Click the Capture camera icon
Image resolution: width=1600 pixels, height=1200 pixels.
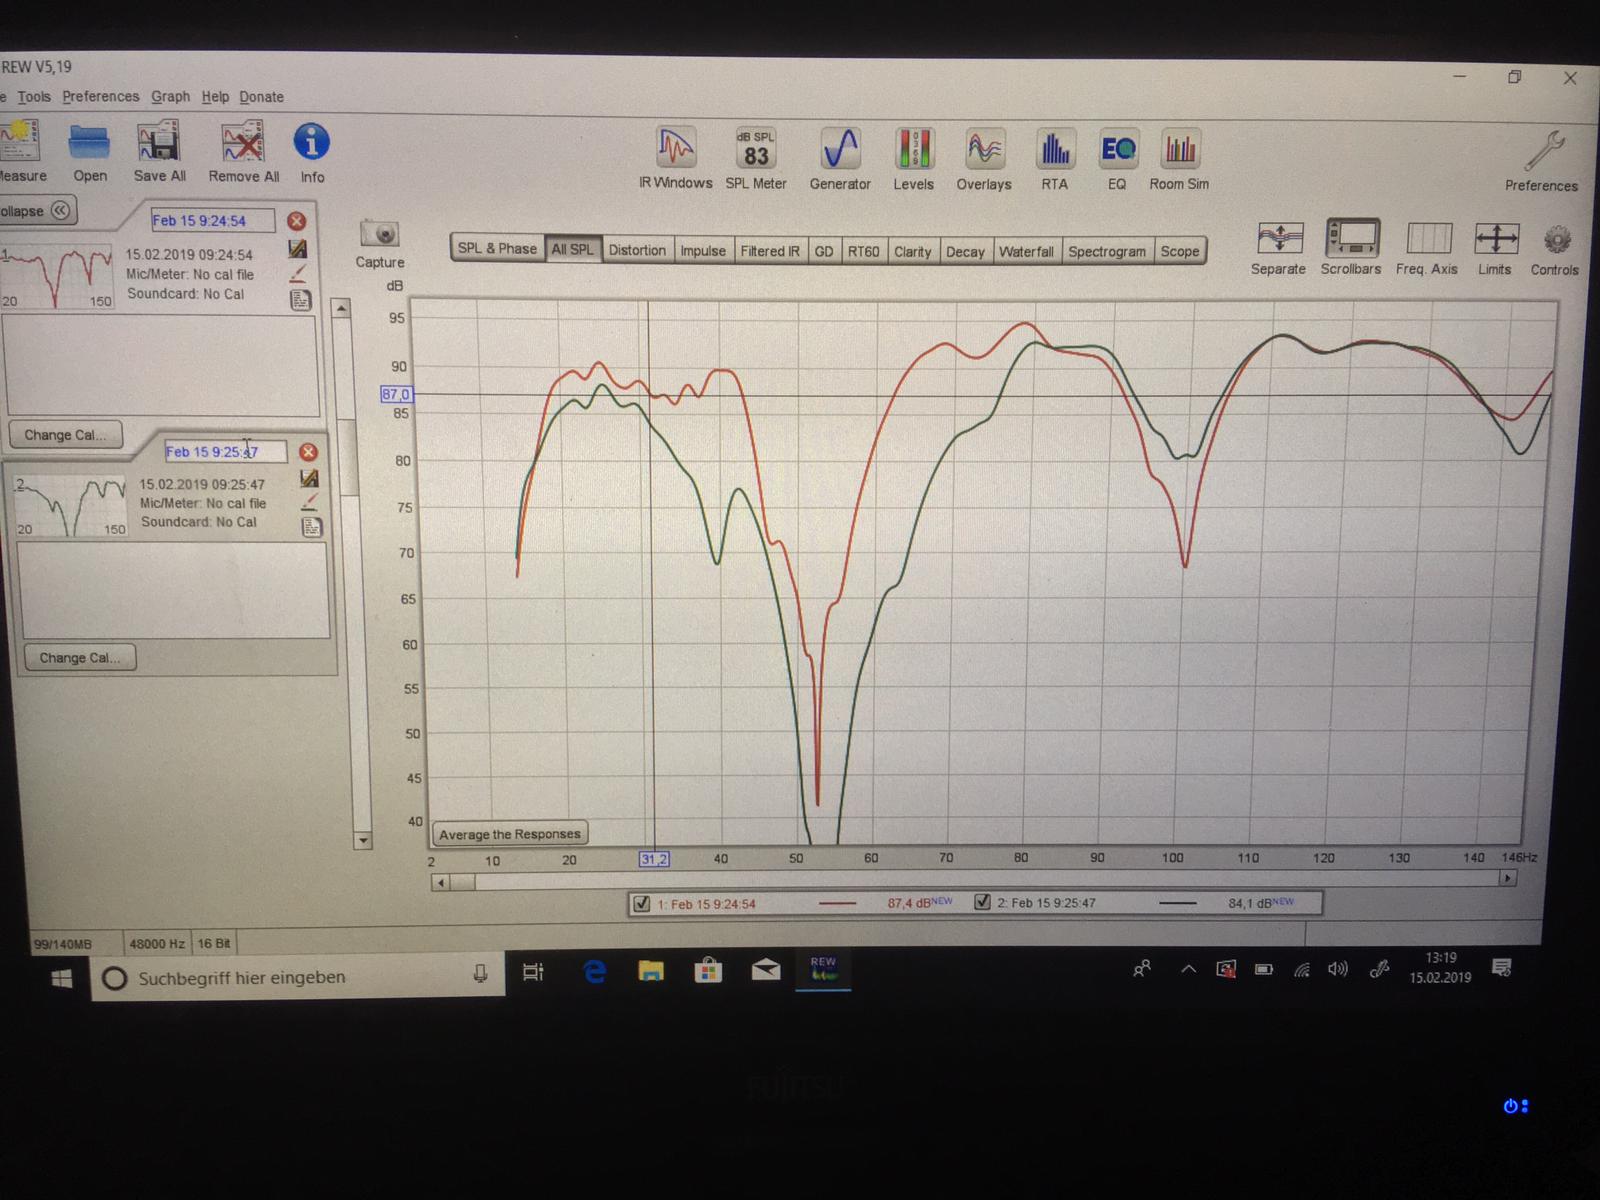point(380,234)
